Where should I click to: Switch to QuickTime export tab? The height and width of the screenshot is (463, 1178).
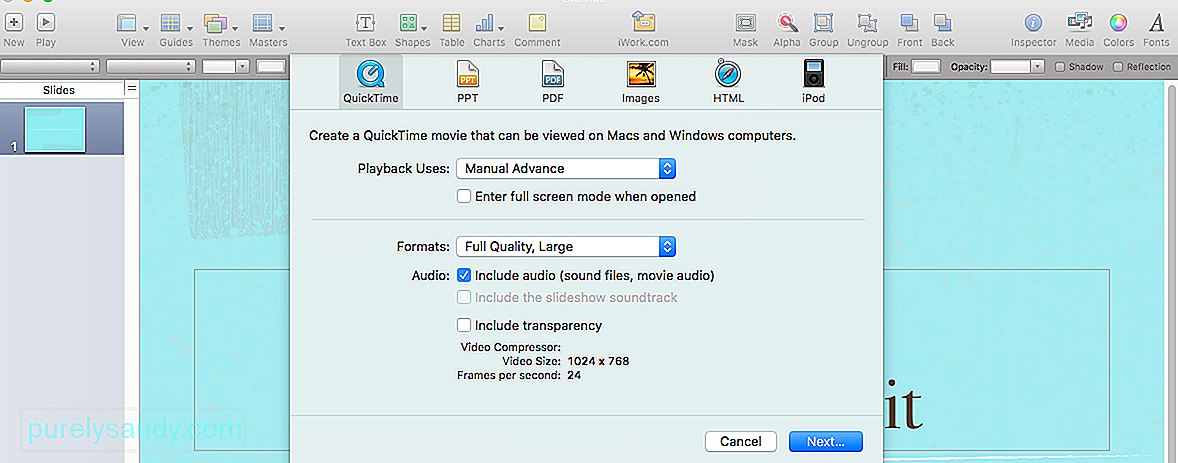click(x=370, y=82)
